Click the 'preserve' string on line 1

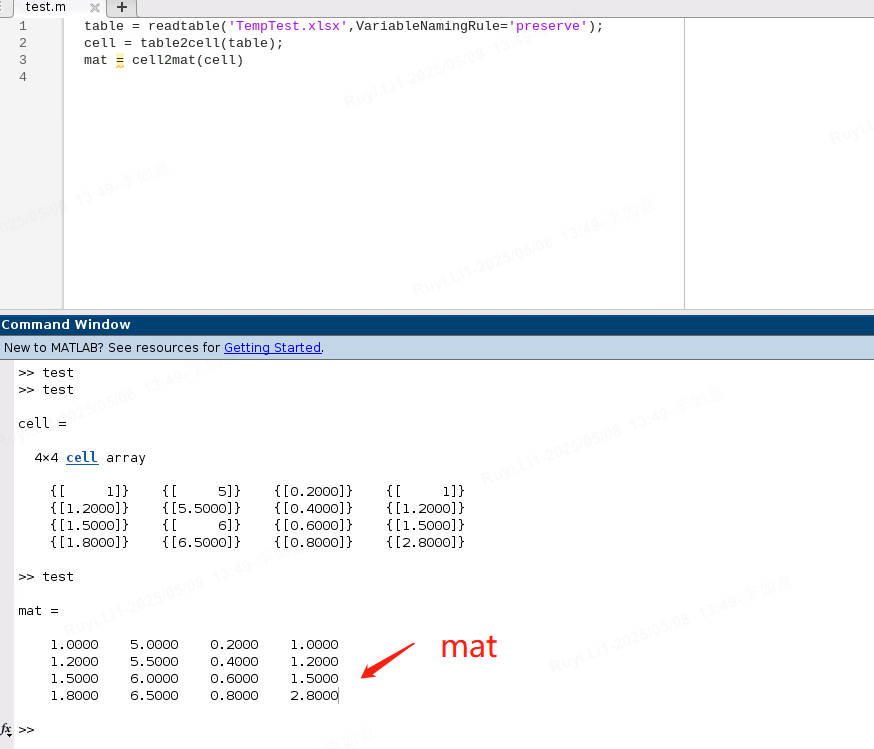(546, 25)
